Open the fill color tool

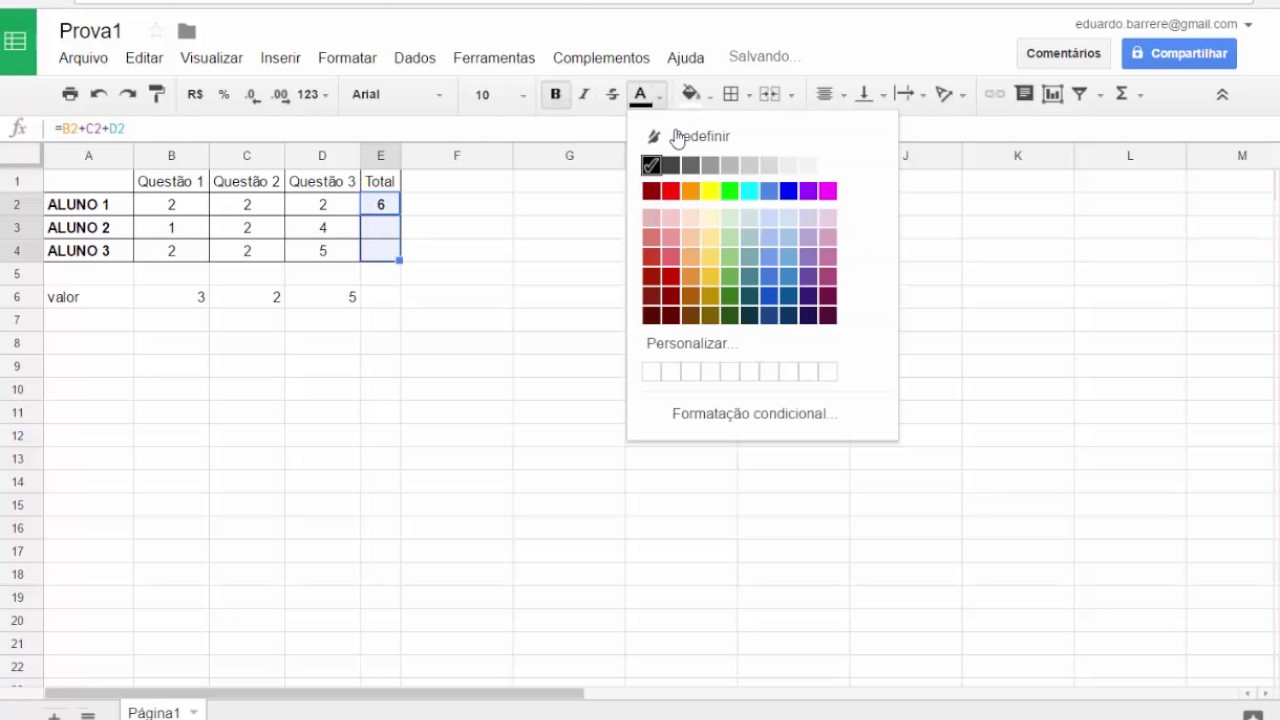pyautogui.click(x=690, y=94)
